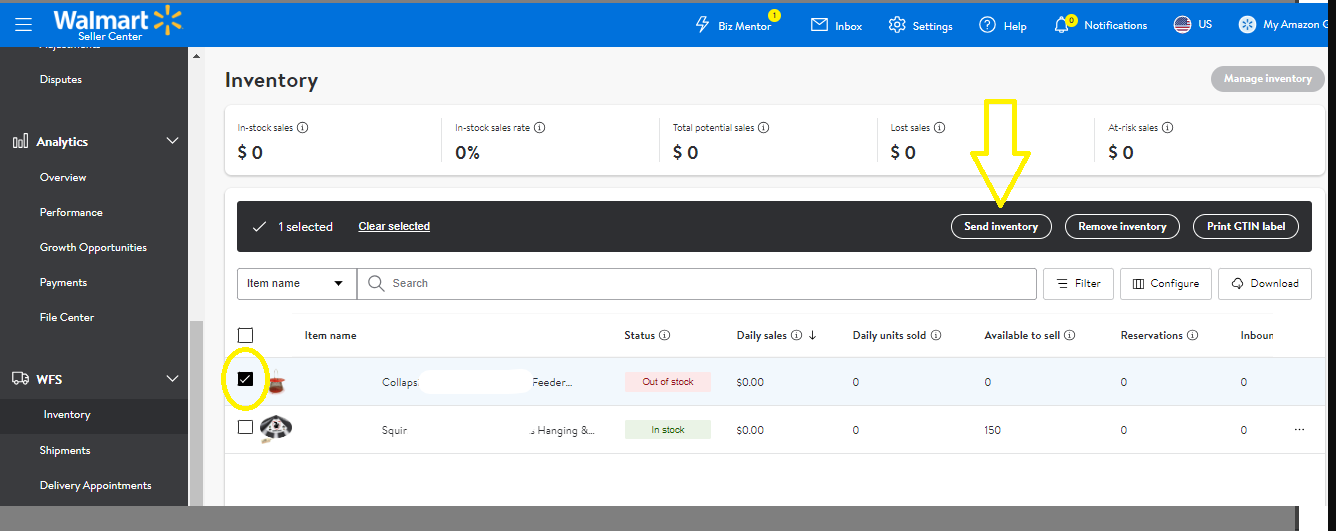
Task: View info icon beside Available to sell
Action: tap(1070, 336)
